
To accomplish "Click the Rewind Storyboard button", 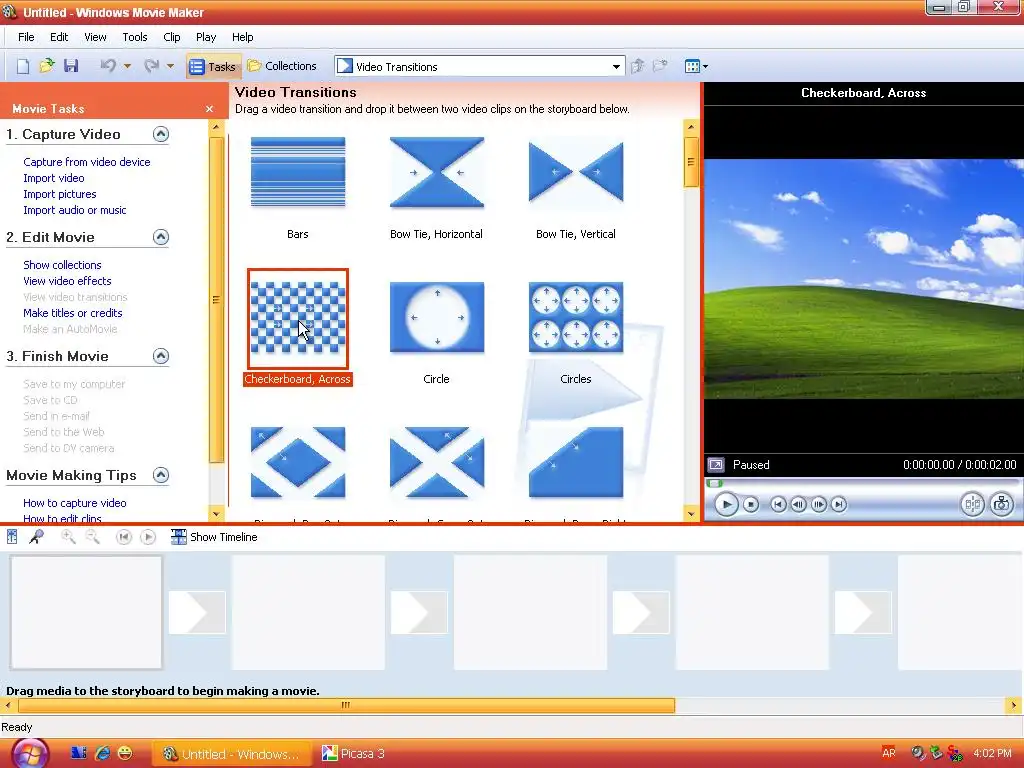I will point(123,537).
